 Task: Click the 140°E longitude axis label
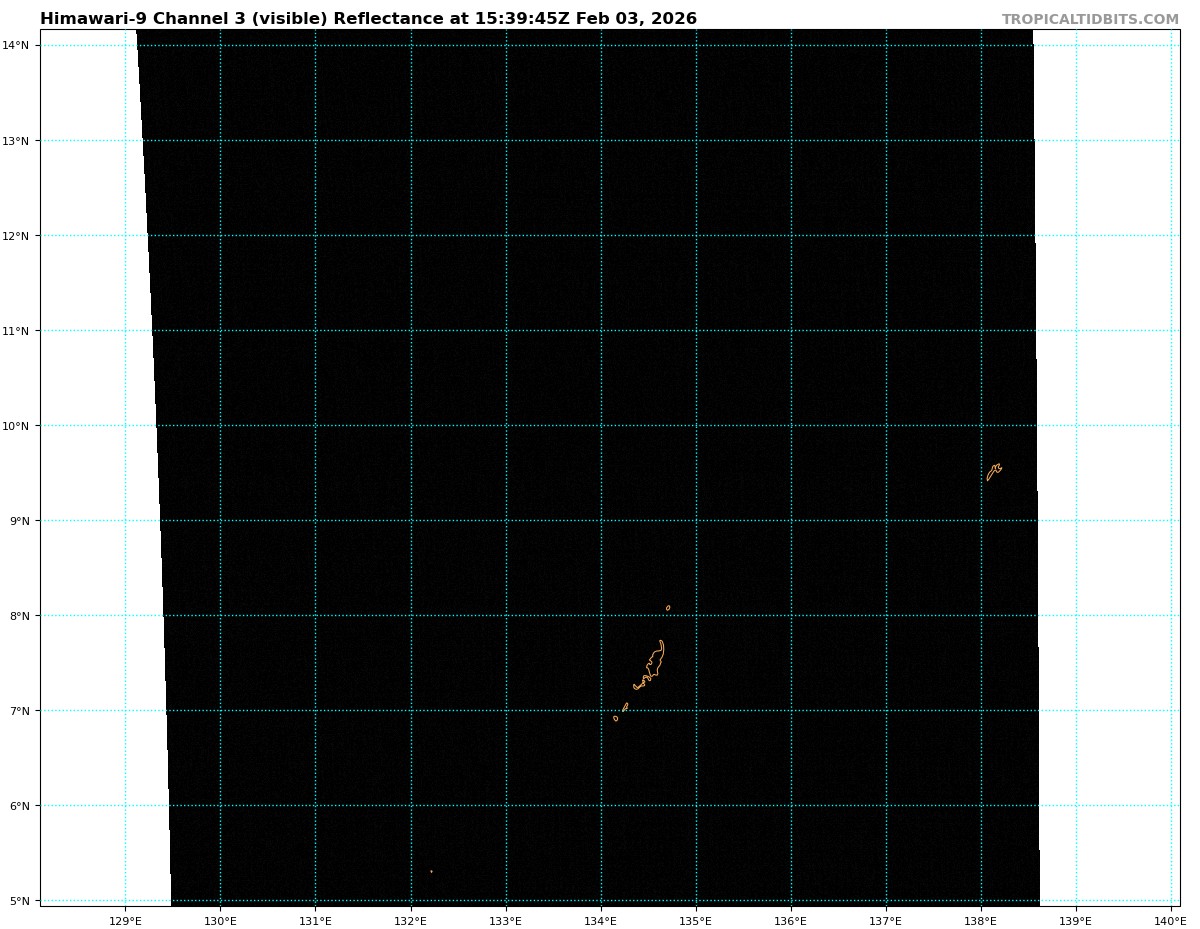(1170, 920)
